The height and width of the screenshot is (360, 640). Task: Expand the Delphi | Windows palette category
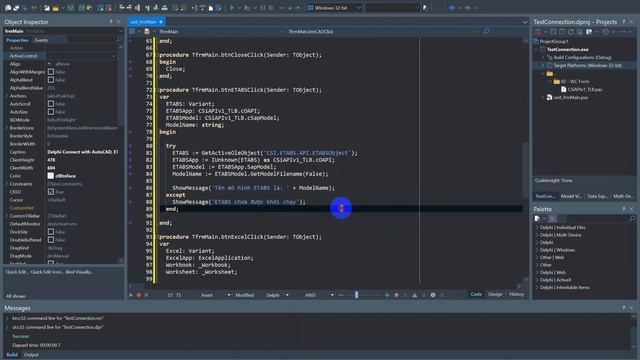coord(537,250)
